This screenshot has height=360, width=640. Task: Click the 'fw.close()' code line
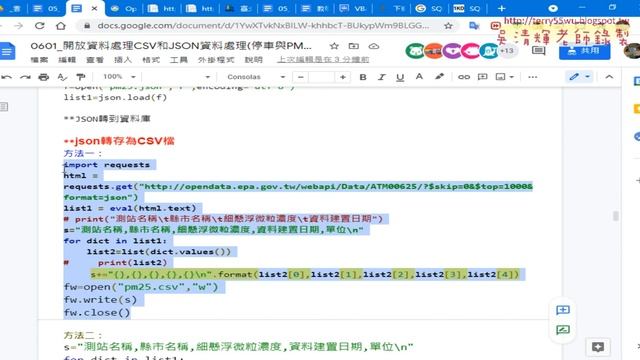point(97,313)
